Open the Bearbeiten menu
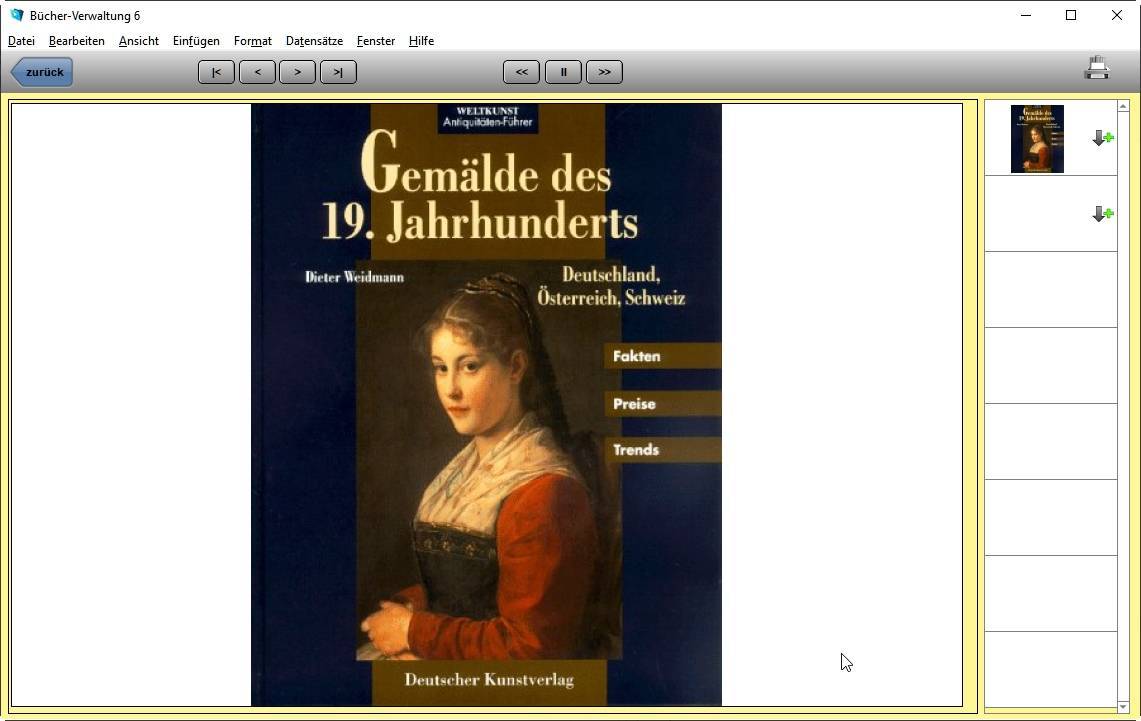The width and height of the screenshot is (1141, 721). tap(76, 41)
